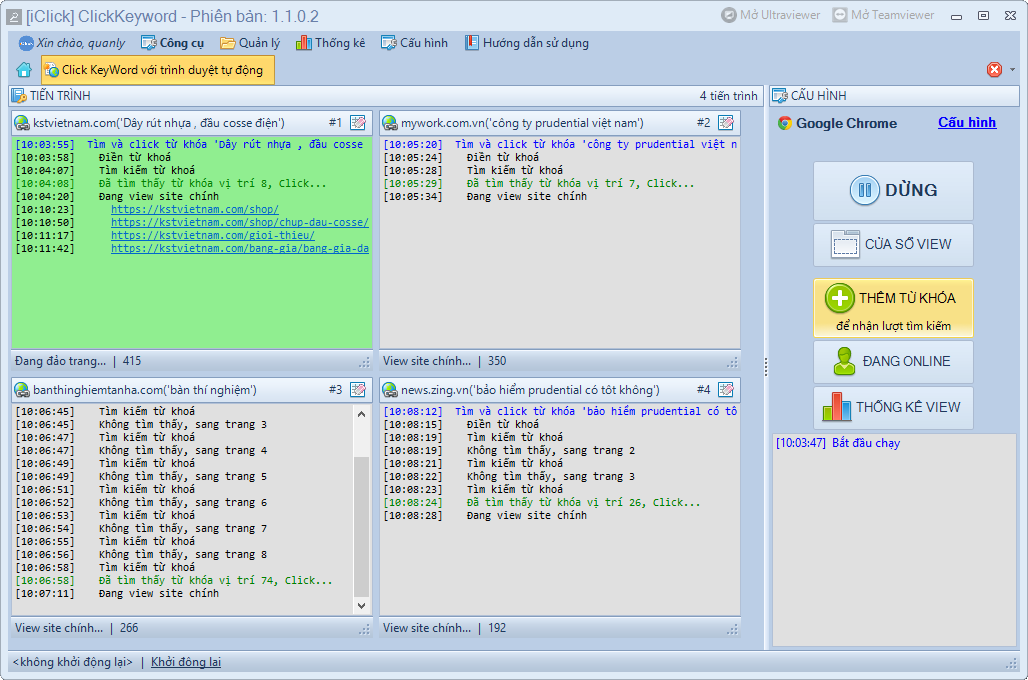Screen dimensions: 1028x680
Task: Click Xin chào, quanly user item
Action: 72,43
